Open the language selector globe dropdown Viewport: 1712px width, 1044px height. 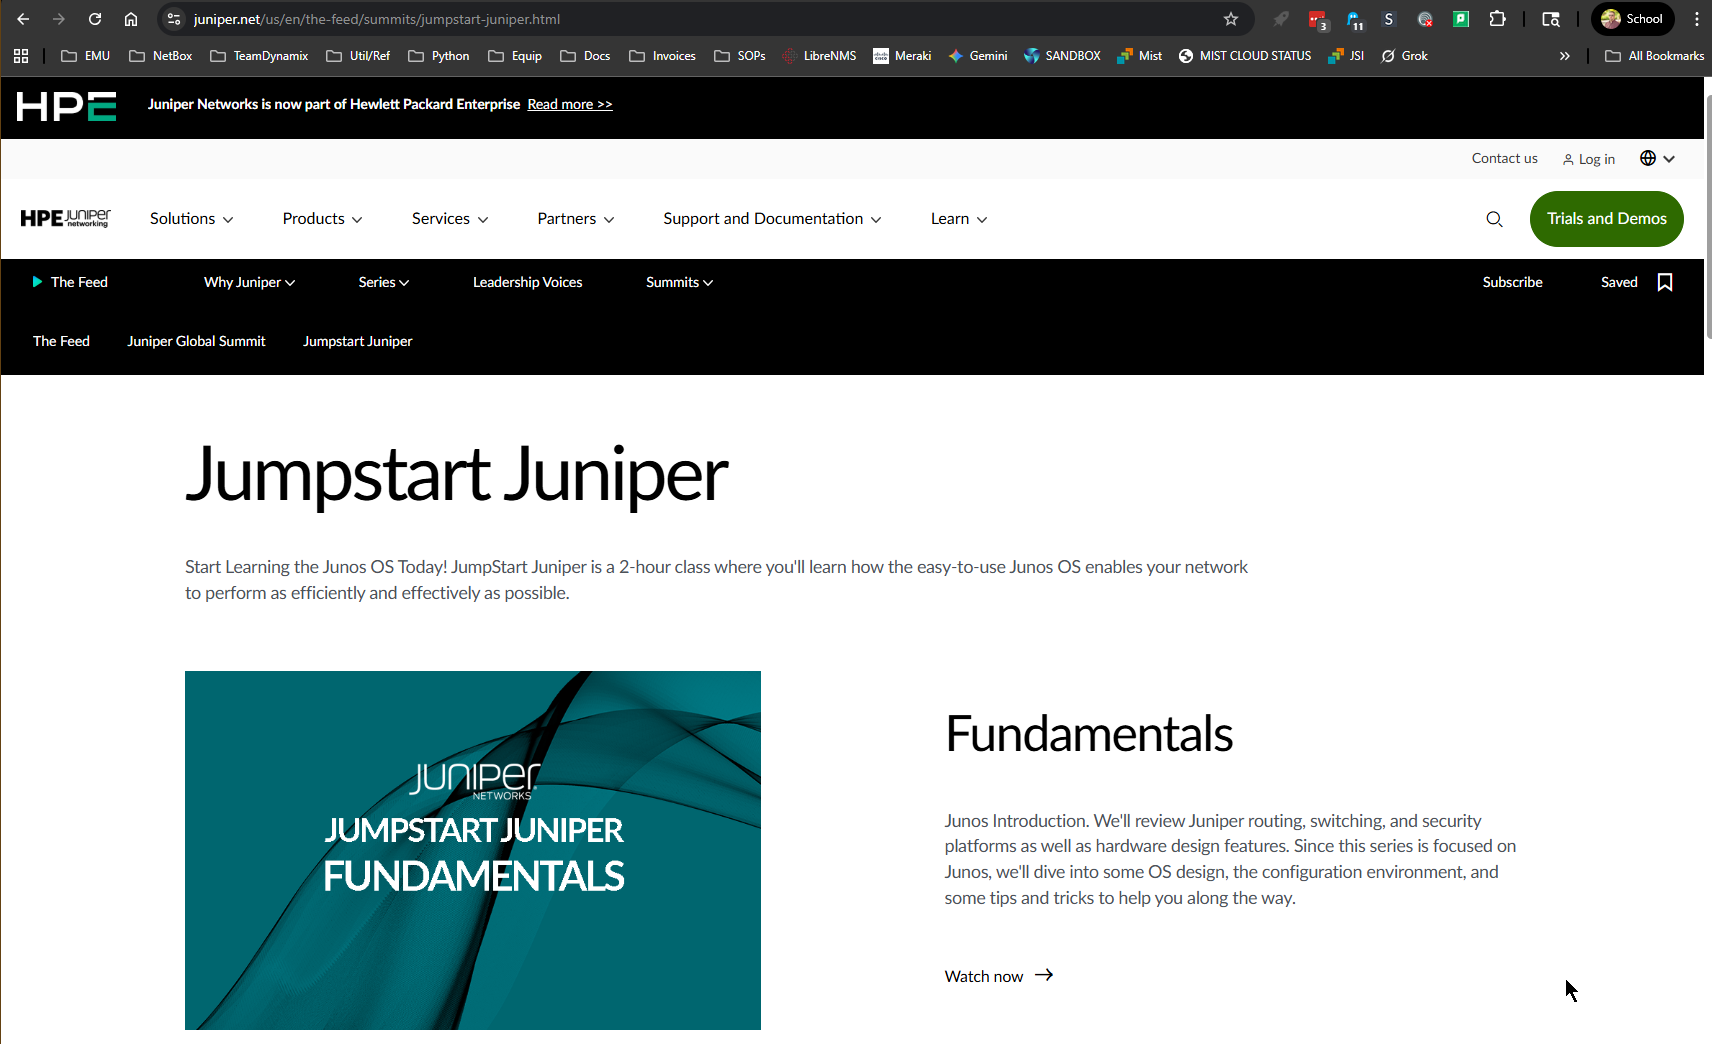click(1657, 158)
